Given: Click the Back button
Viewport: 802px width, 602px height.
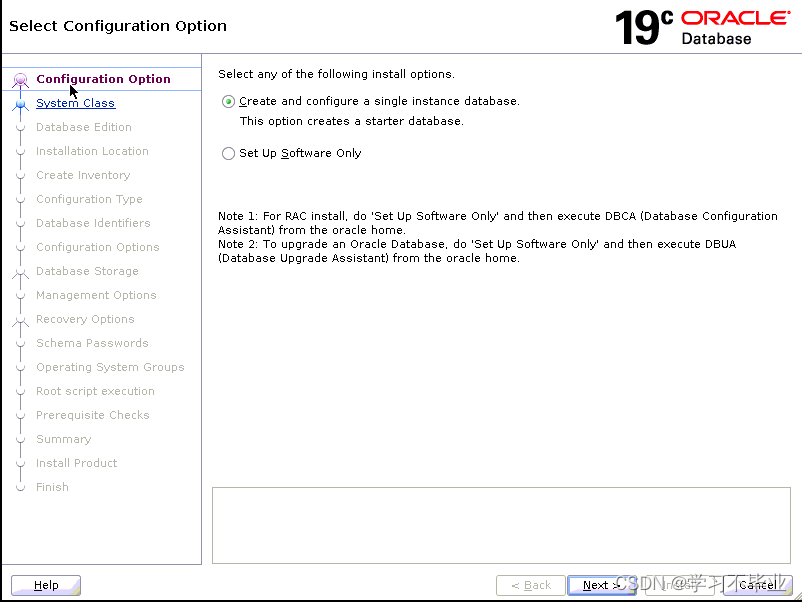Looking at the screenshot, I should coord(530,585).
